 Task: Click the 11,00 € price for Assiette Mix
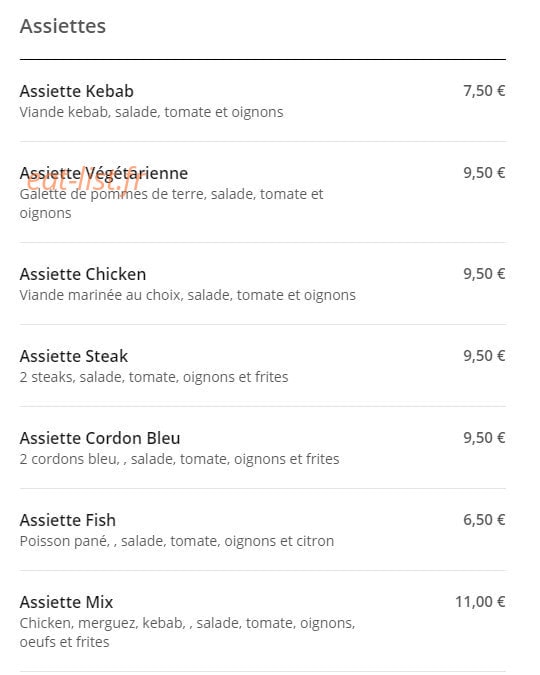(480, 601)
